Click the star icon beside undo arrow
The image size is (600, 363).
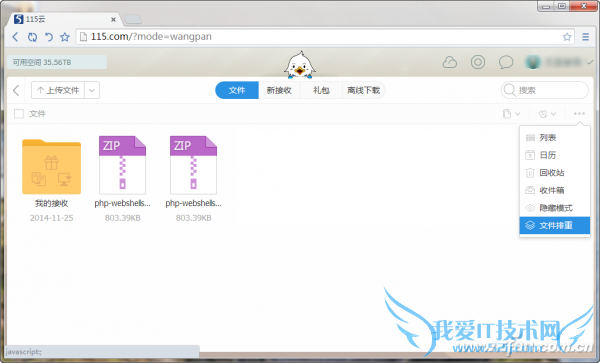pos(65,37)
